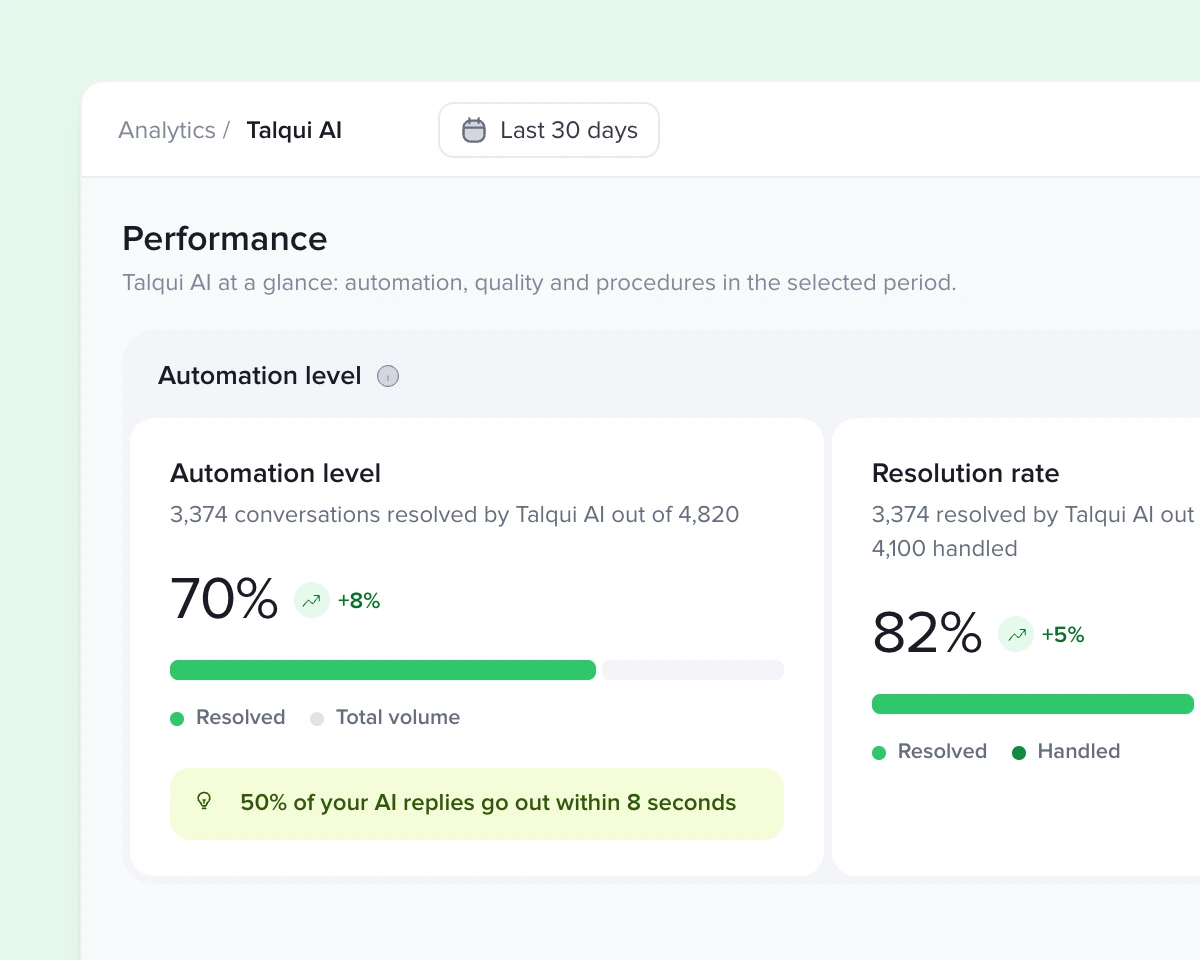Open the Last 30 days date range dropdown
This screenshot has height=960, width=1200.
(x=549, y=130)
